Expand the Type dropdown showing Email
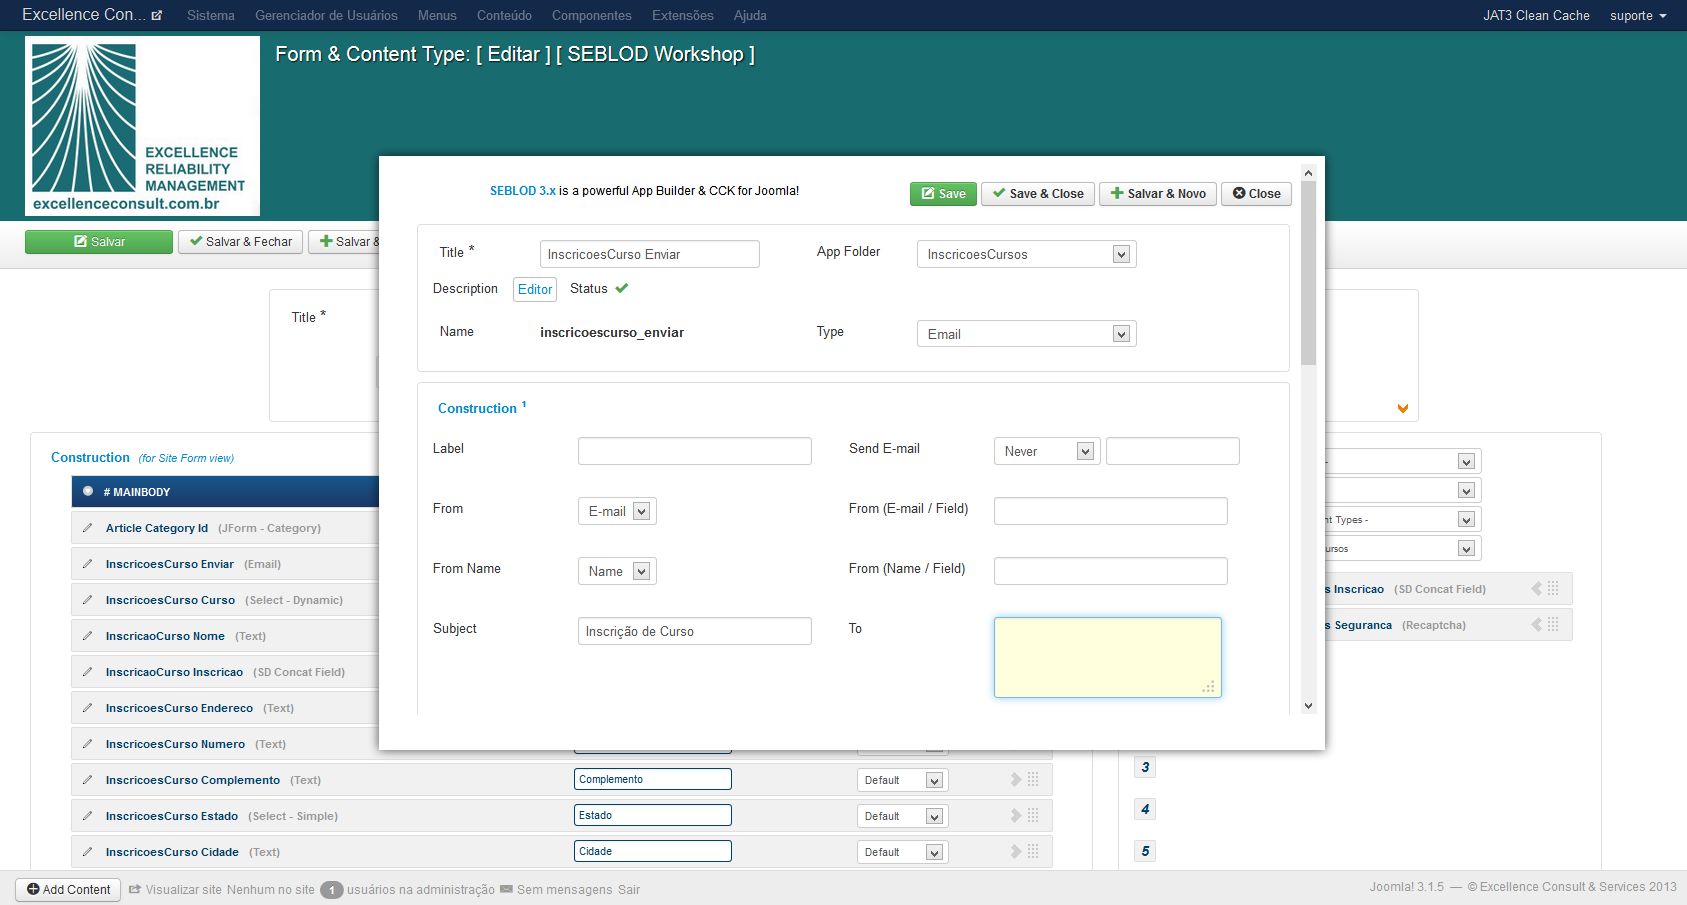Screen dimensions: 1687x905 (x=1026, y=334)
